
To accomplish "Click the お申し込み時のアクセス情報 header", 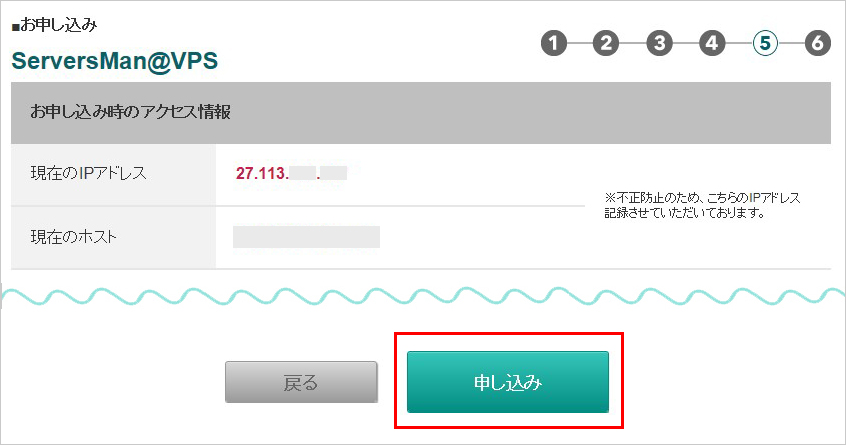I will pos(131,112).
